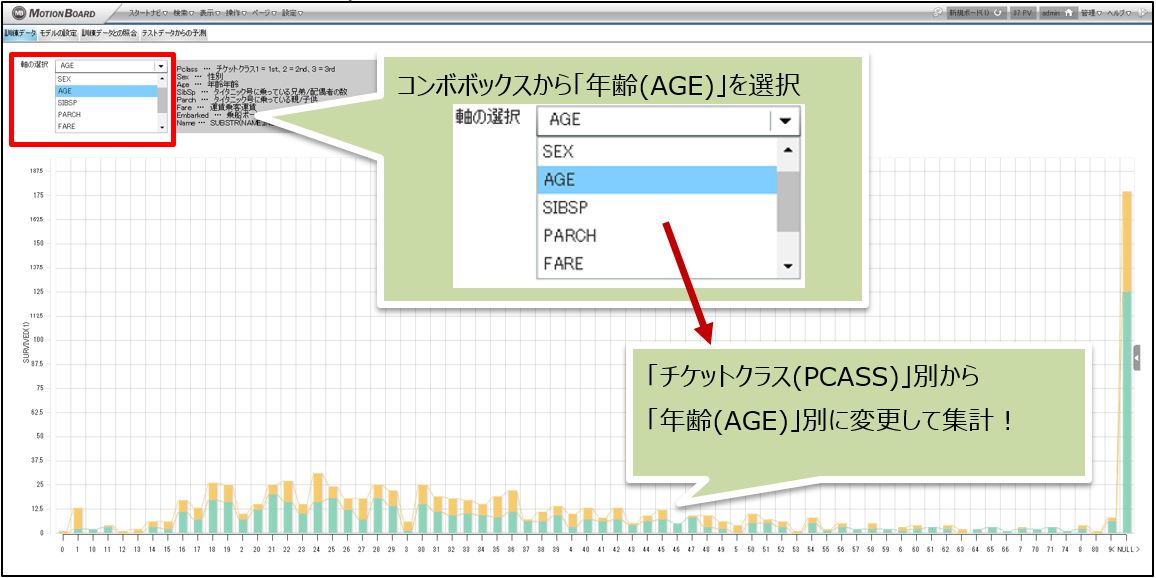This screenshot has height=578, width=1156.
Task: Switch to the テストデータからの予測 tab
Action: pos(175,34)
